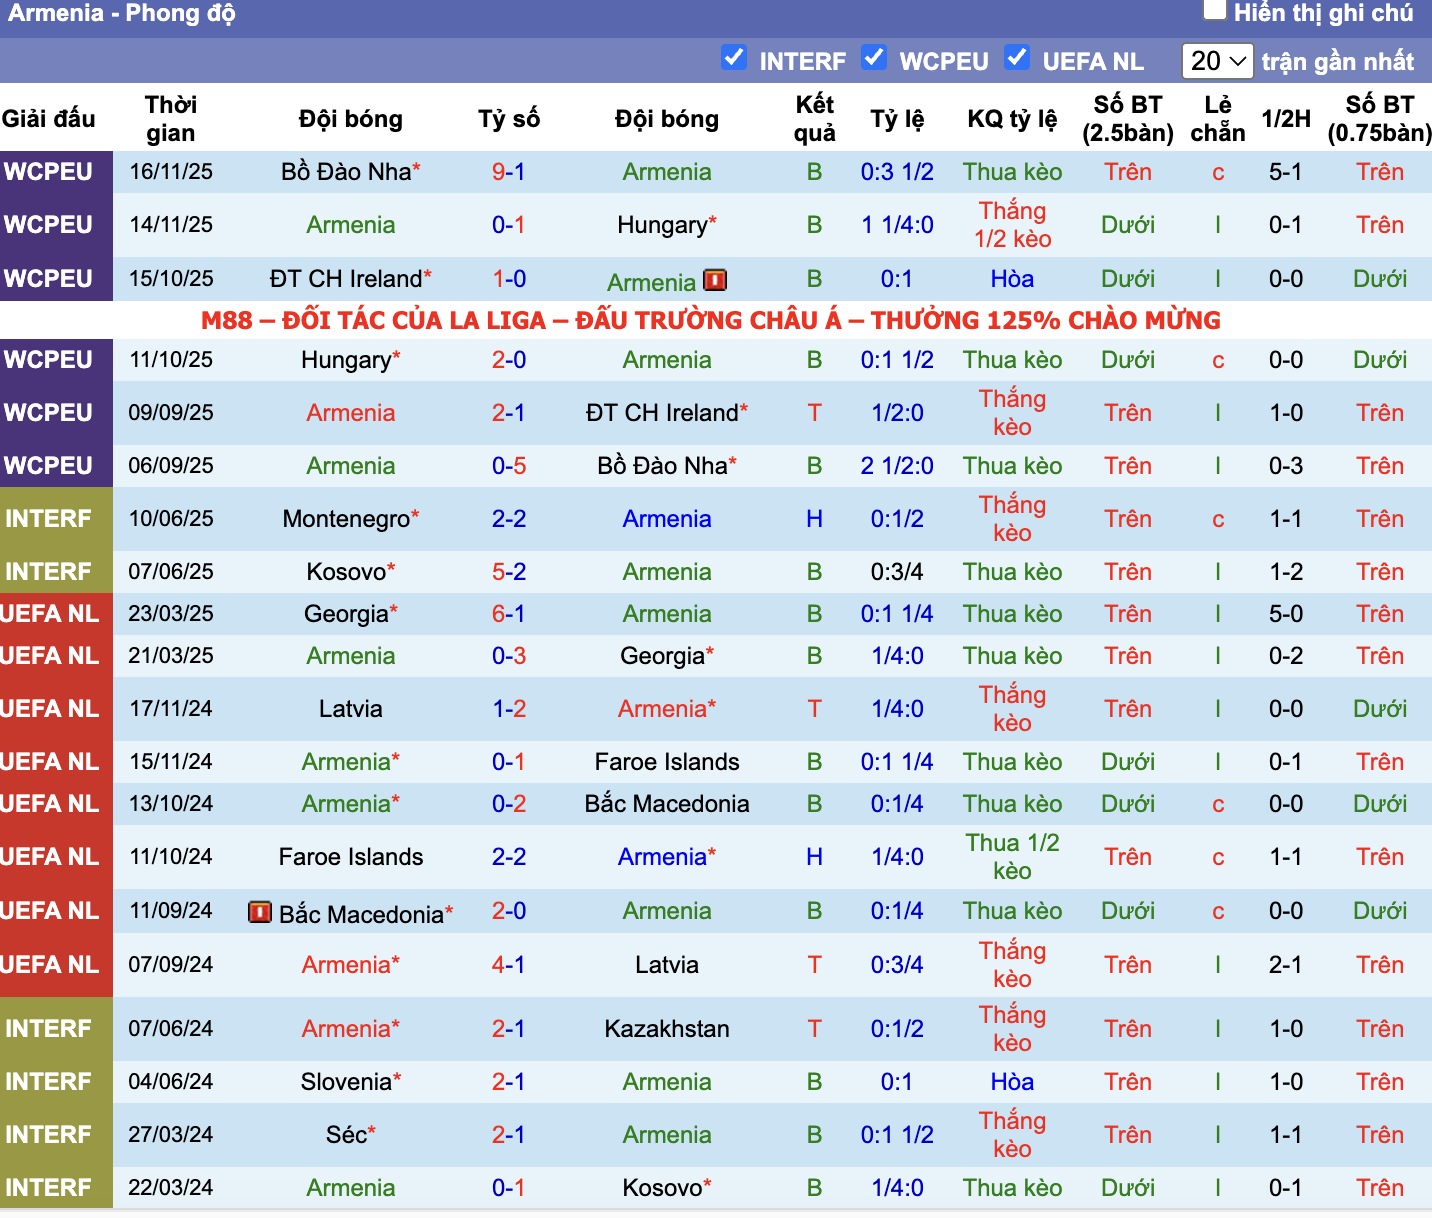Image resolution: width=1432 pixels, height=1218 pixels.
Task: Click the Hòa odds result on 15/10/25
Action: click(1012, 279)
